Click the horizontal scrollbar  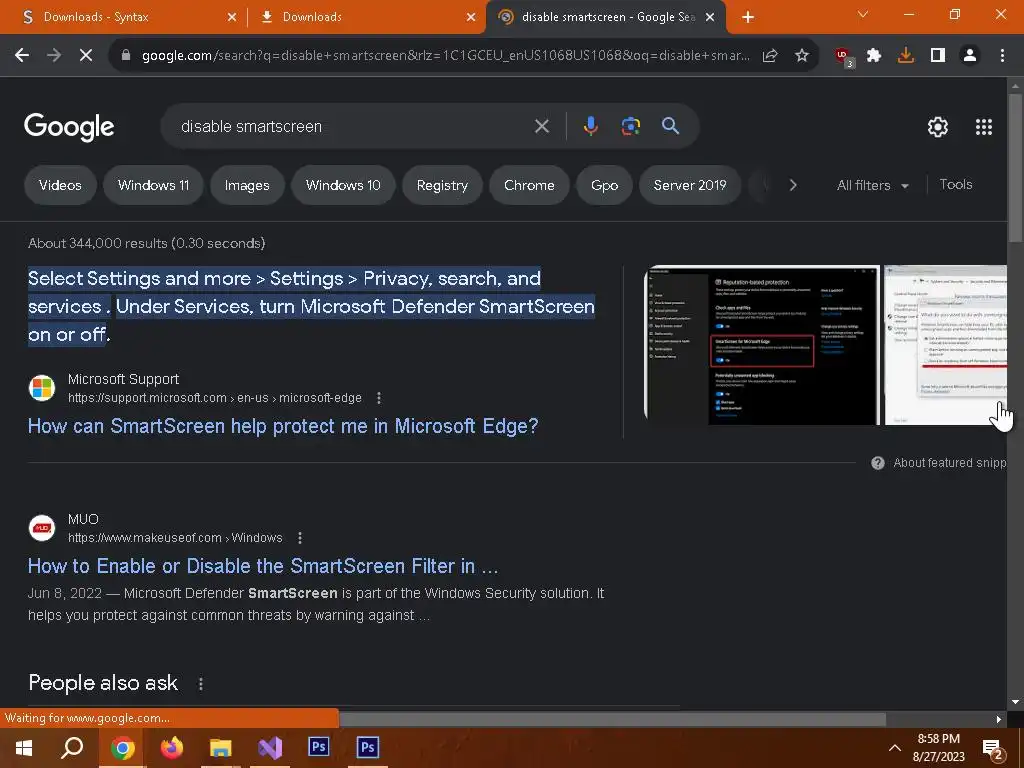pos(613,719)
